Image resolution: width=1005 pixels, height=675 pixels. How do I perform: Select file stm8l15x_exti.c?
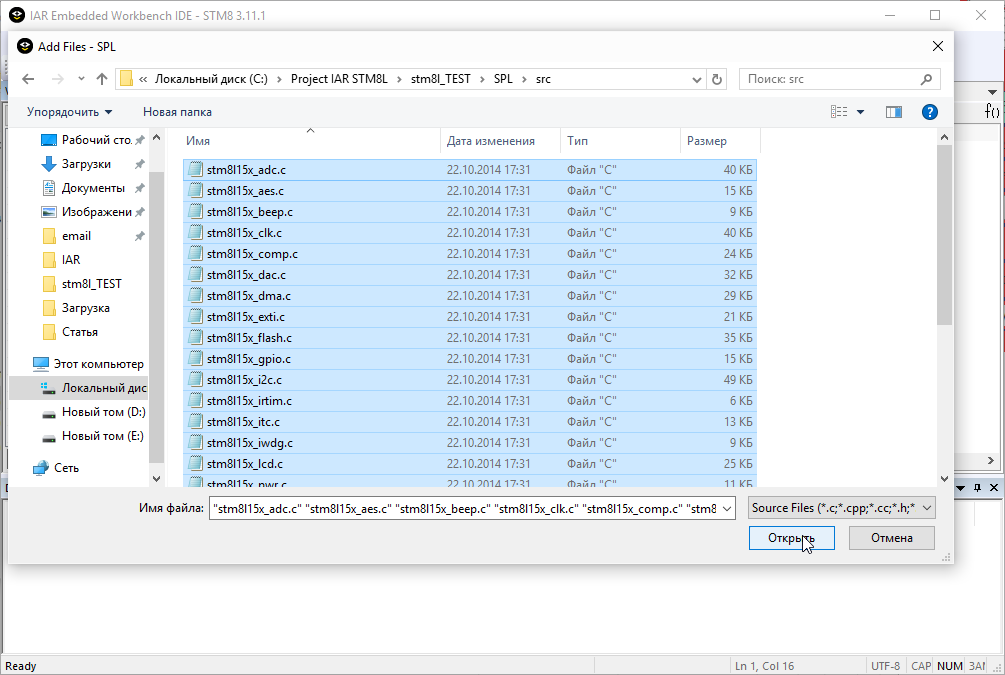[470, 317]
